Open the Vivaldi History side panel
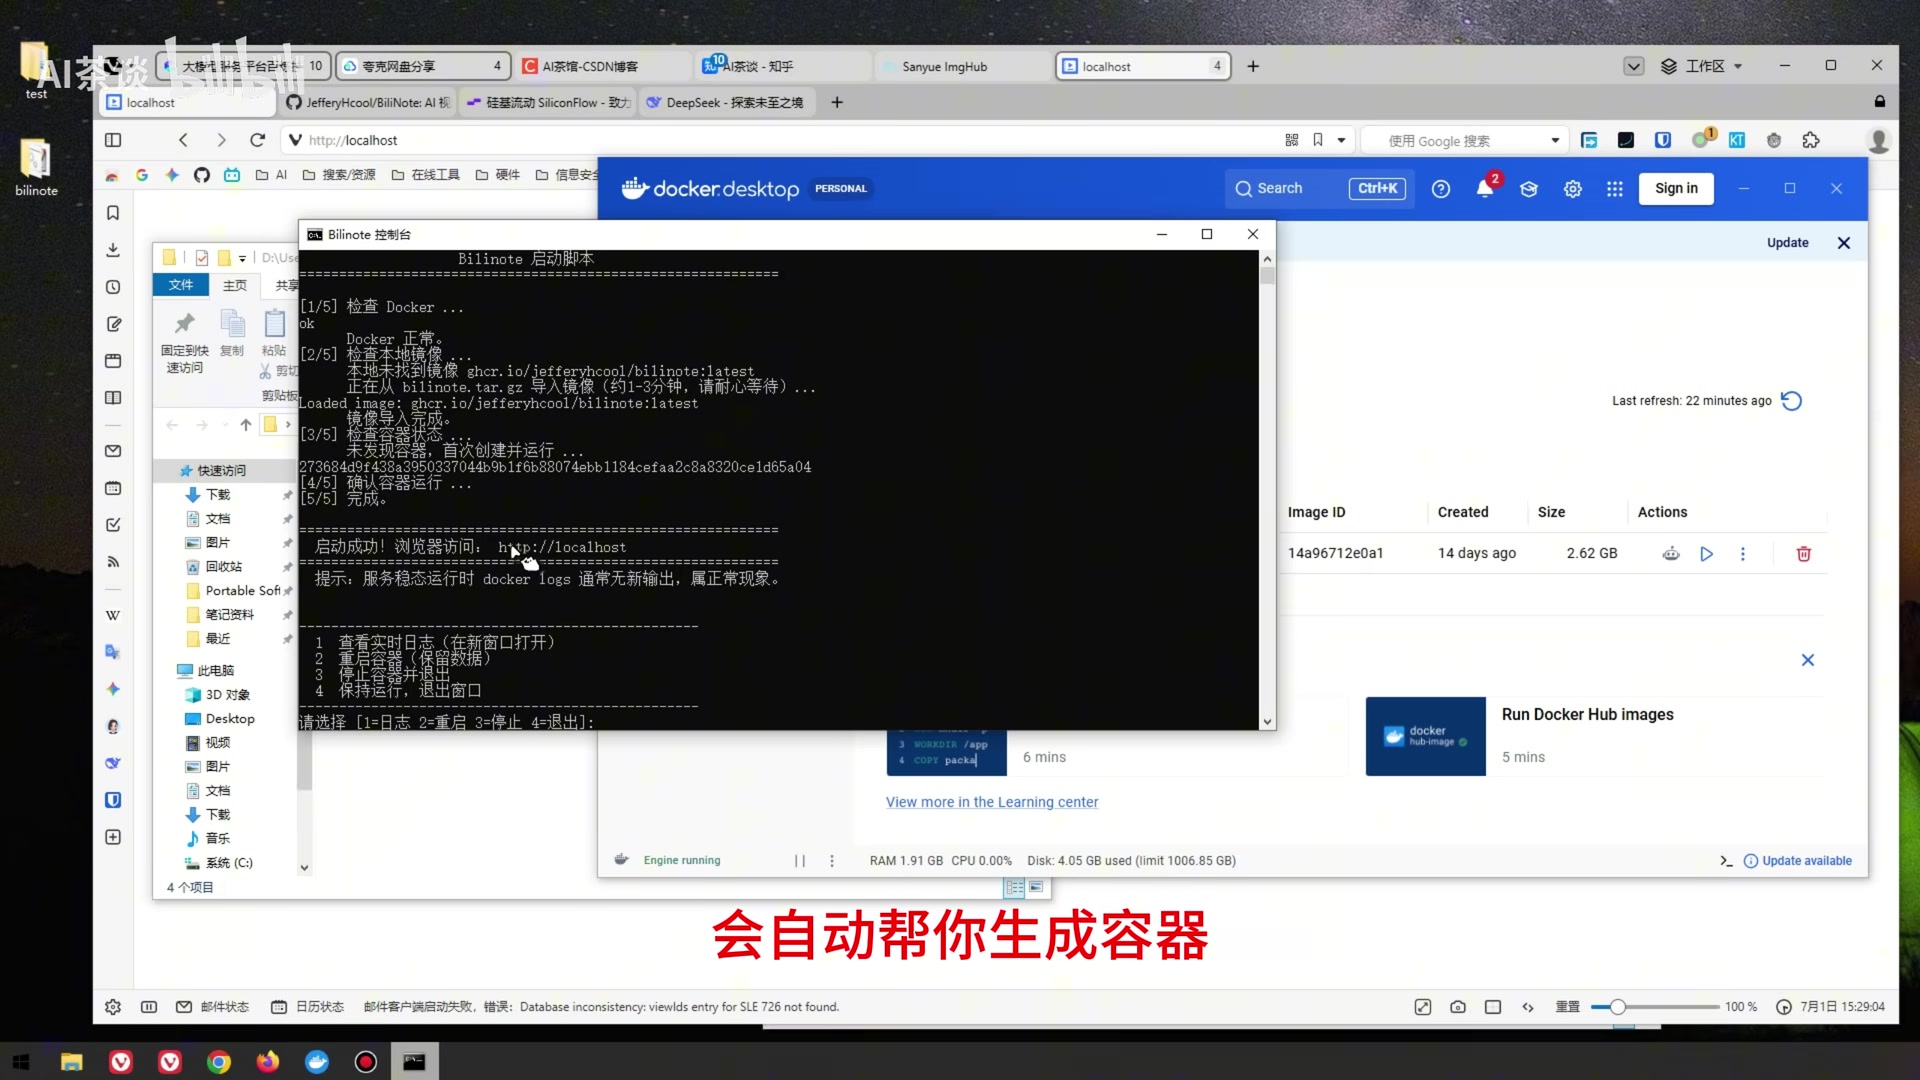The image size is (1920, 1080). (113, 287)
